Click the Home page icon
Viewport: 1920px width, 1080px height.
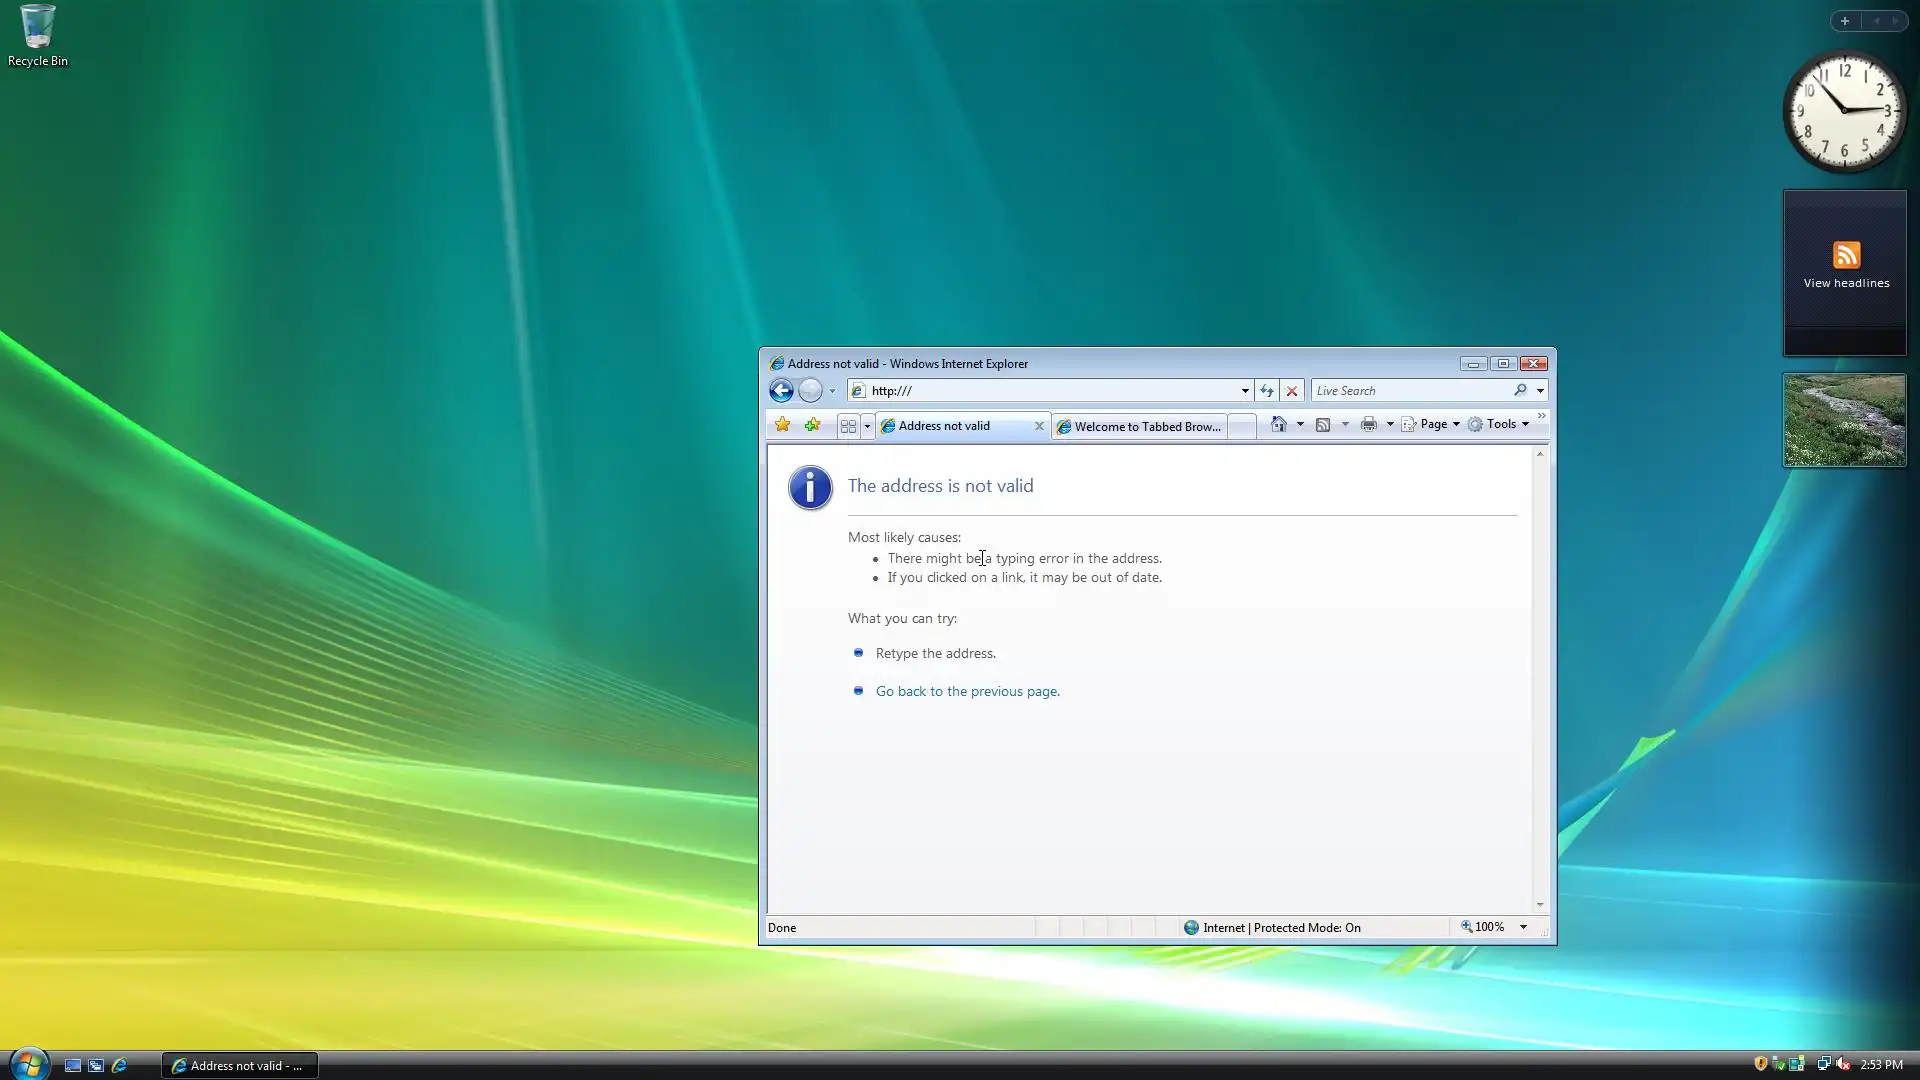pos(1278,425)
